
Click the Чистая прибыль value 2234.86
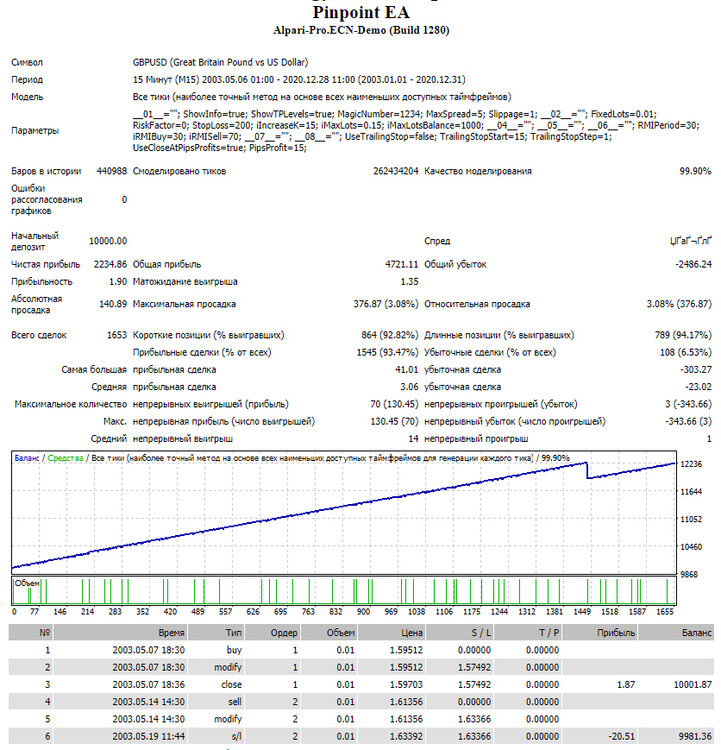[x=110, y=265]
